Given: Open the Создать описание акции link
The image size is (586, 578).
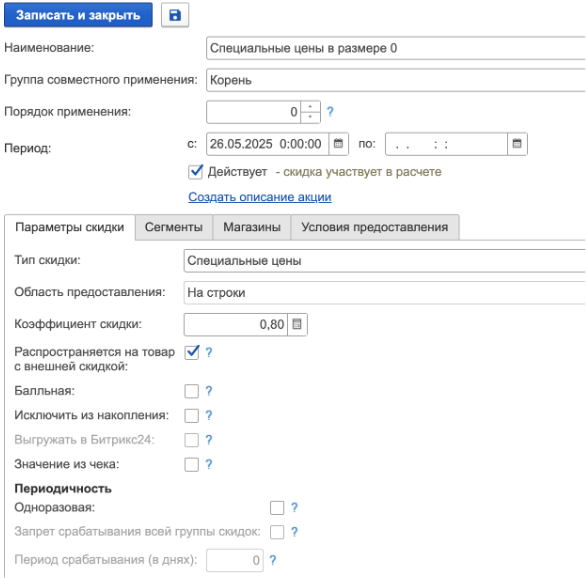Looking at the screenshot, I should tap(260, 197).
